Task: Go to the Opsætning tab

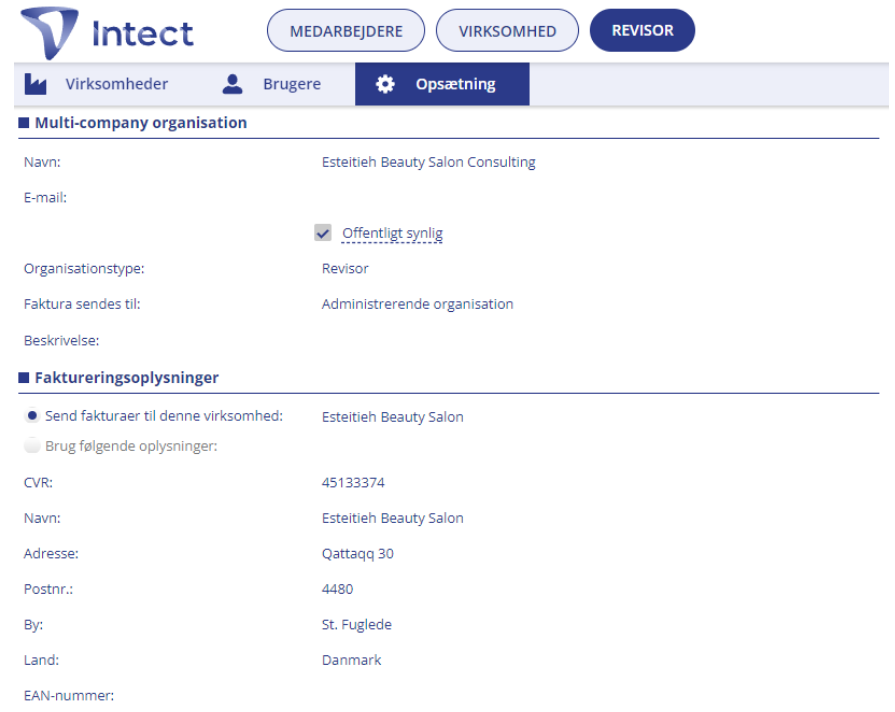Action: (x=442, y=84)
